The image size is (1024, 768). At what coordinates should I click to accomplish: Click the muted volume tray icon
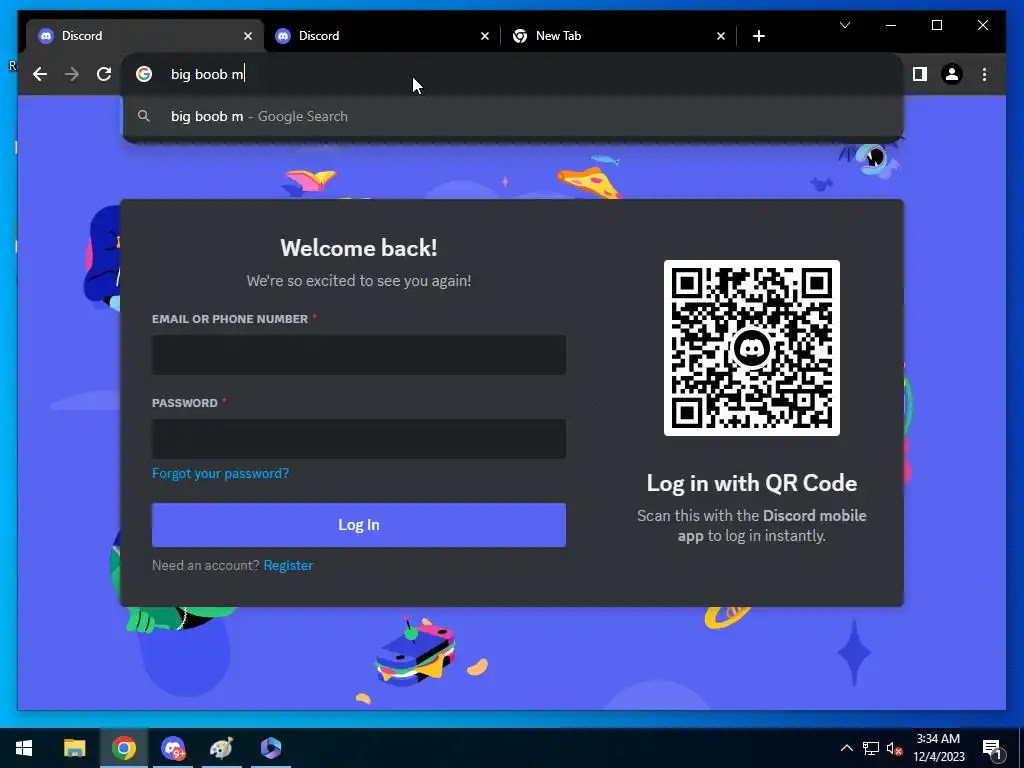tap(894, 748)
